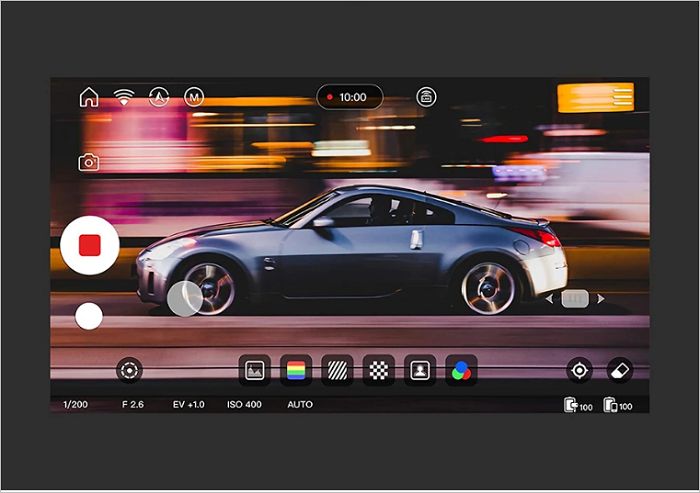Select the AUTO white balance setting
Image resolution: width=700 pixels, height=493 pixels.
[300, 405]
